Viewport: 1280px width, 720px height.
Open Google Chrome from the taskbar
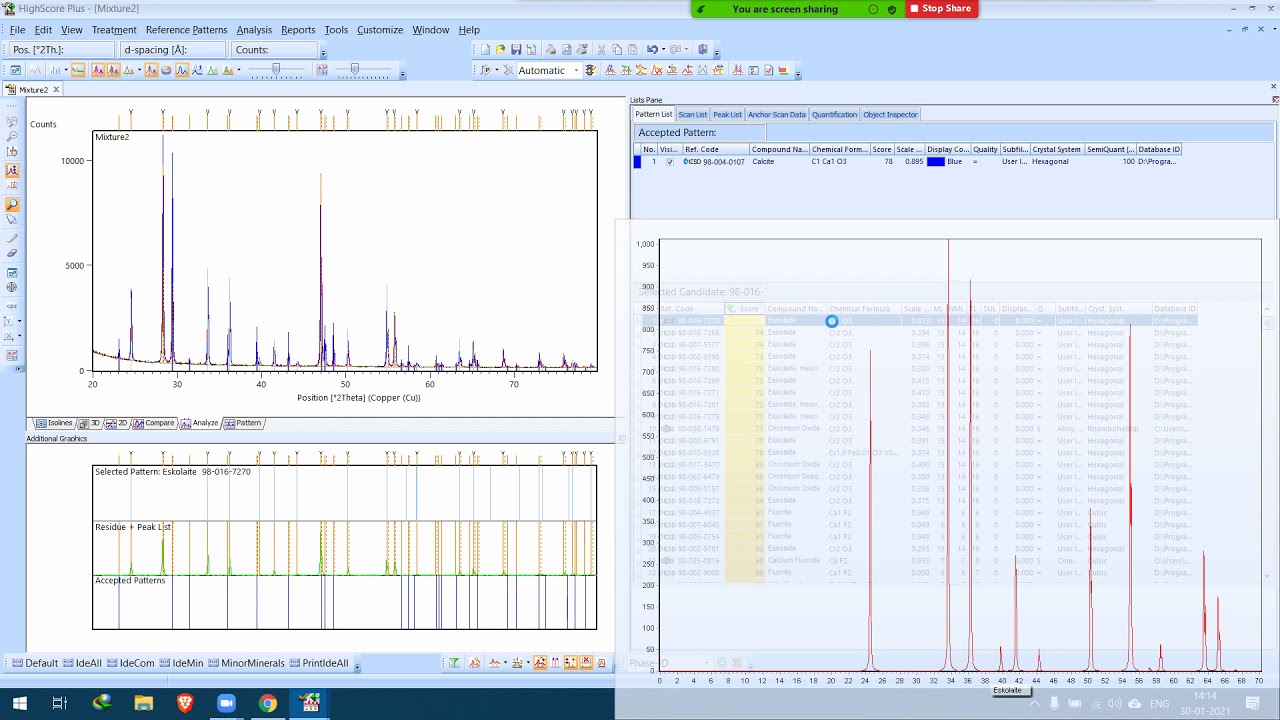267,703
